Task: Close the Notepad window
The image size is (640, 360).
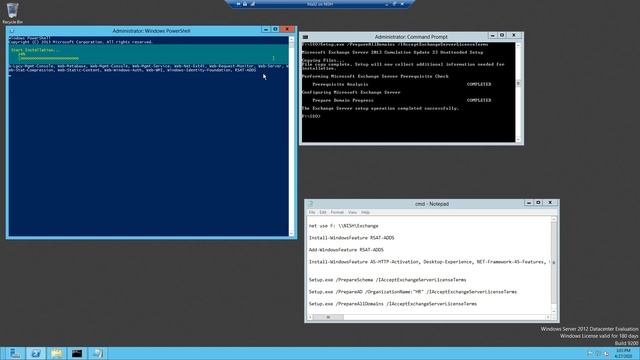Action: tap(550, 202)
